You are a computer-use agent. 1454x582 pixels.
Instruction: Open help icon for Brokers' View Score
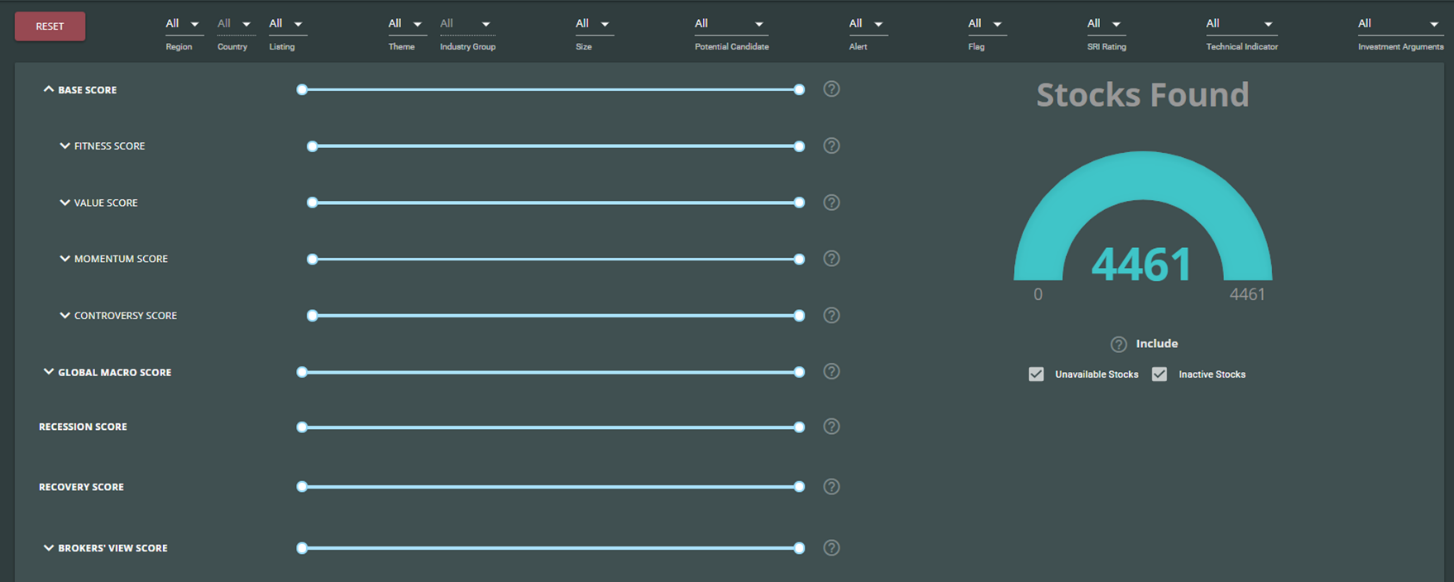point(831,548)
